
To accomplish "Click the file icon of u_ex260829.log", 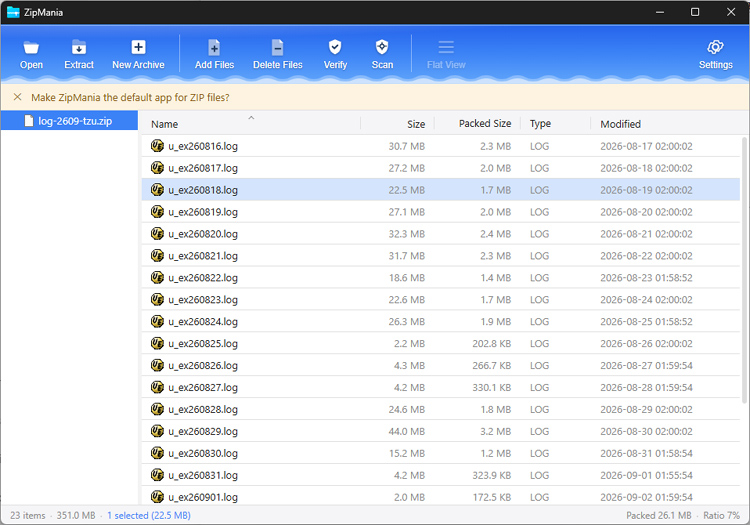I will (157, 432).
